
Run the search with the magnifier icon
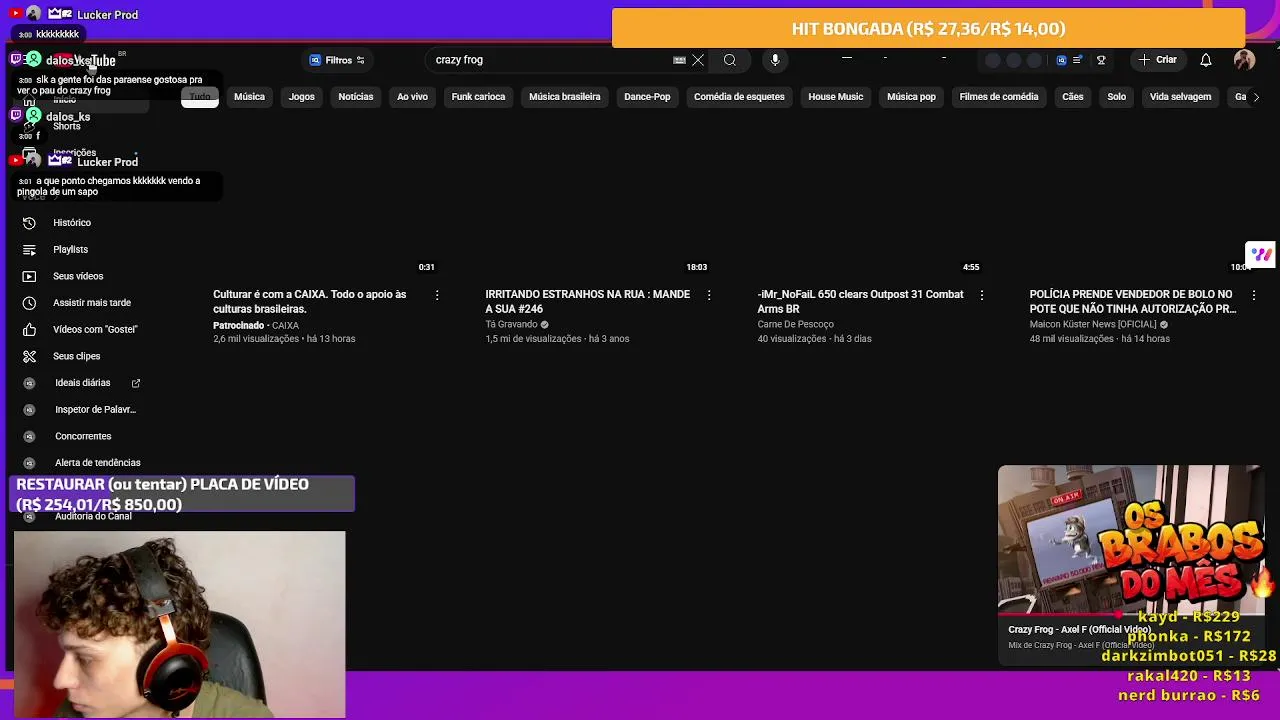click(730, 60)
